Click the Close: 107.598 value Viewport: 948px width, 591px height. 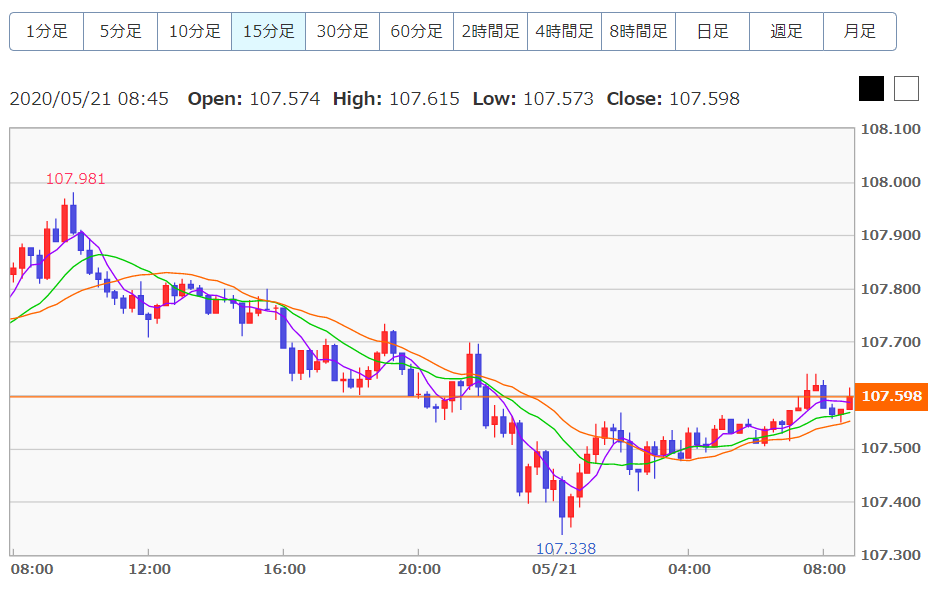(x=673, y=99)
